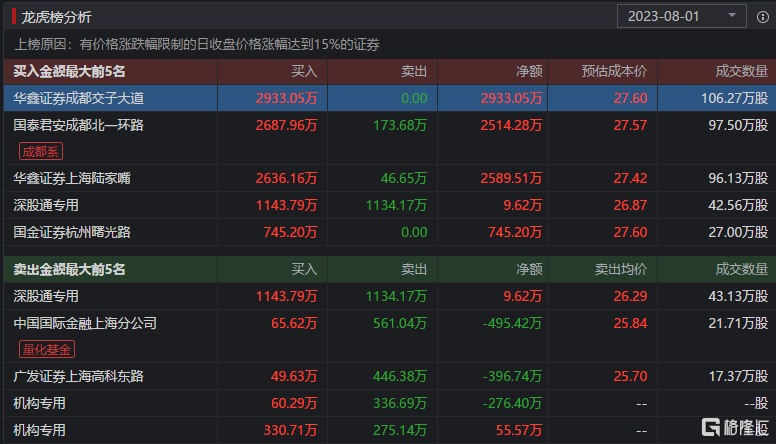Click 净额 column header in sell table
Screen dimensions: 776x444
tap(529, 269)
